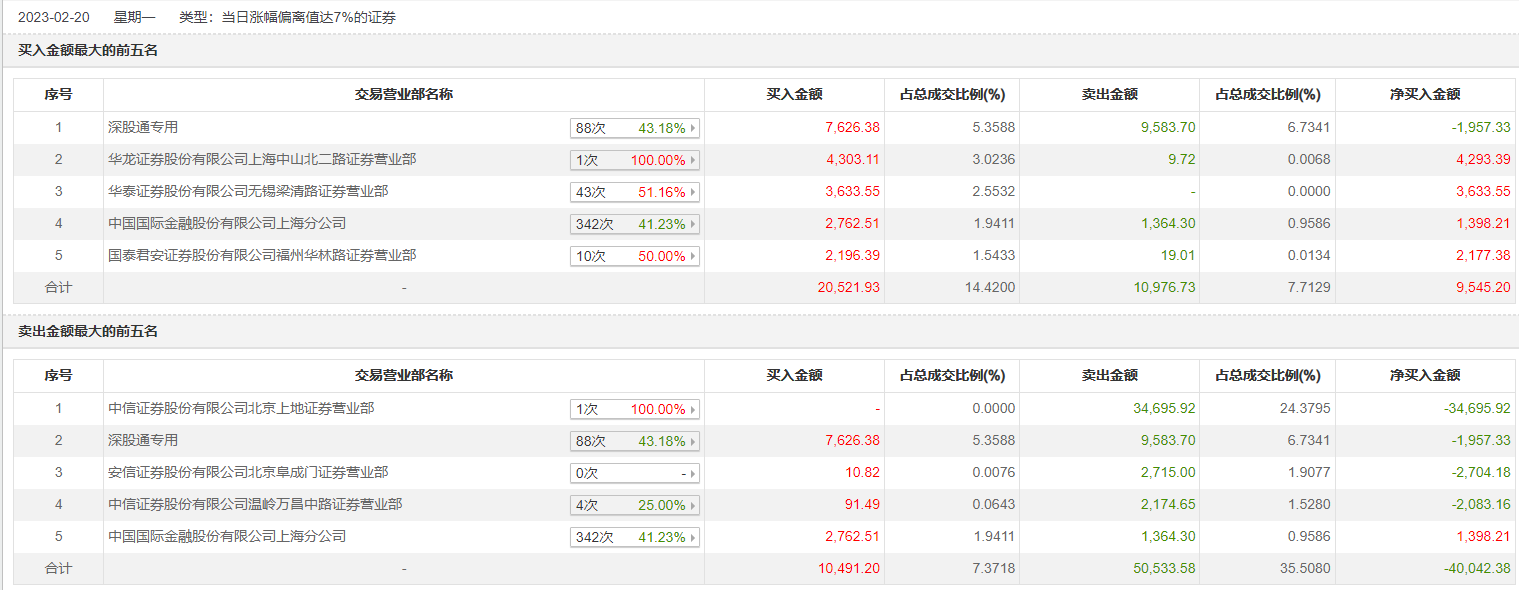Expand the 43次 51.16% dropdown

tap(634, 192)
